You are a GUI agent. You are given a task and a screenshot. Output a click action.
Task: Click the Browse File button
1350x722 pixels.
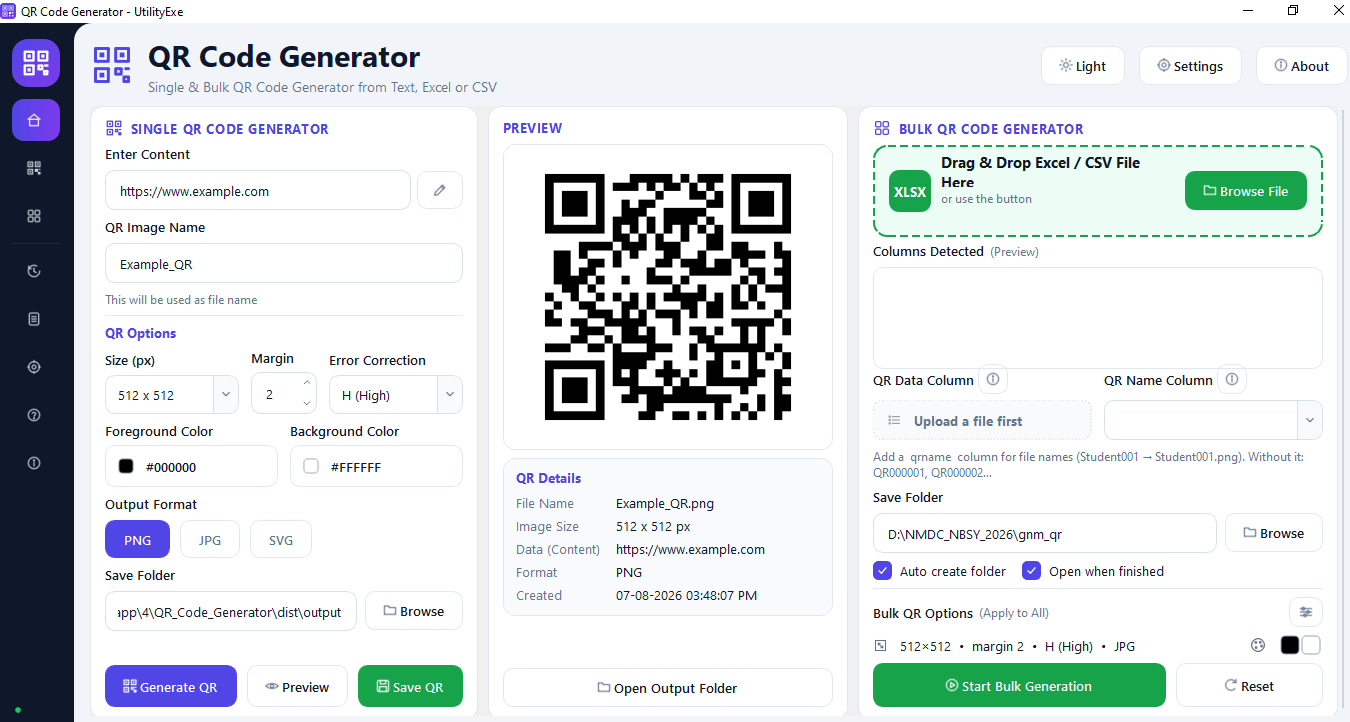tap(1245, 191)
